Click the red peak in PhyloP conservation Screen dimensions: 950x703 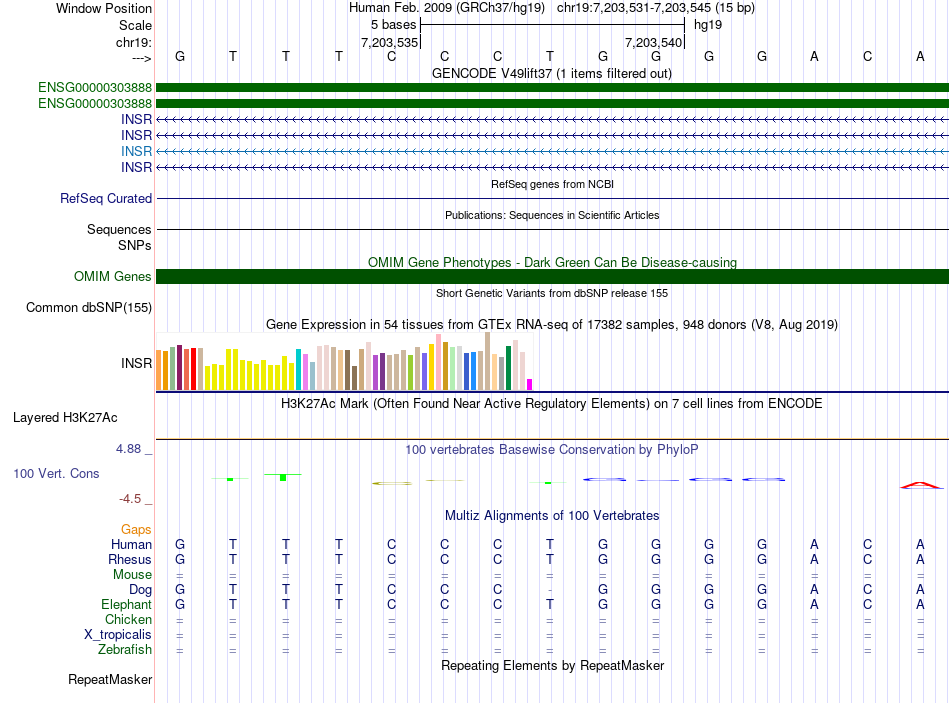(x=919, y=485)
